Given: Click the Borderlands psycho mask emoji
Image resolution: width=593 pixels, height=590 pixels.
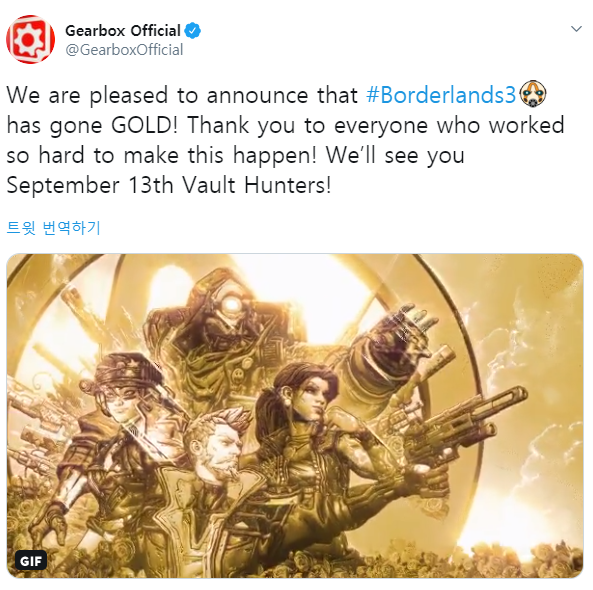Looking at the screenshot, I should [533, 94].
